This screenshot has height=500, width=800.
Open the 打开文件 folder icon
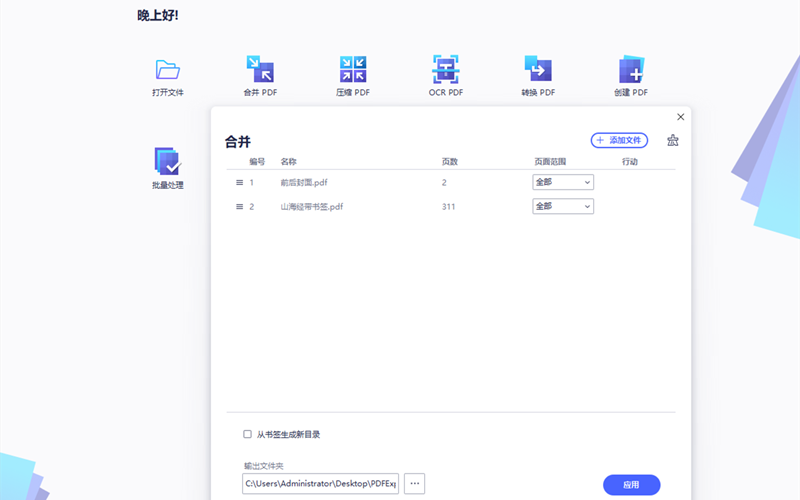(167, 70)
